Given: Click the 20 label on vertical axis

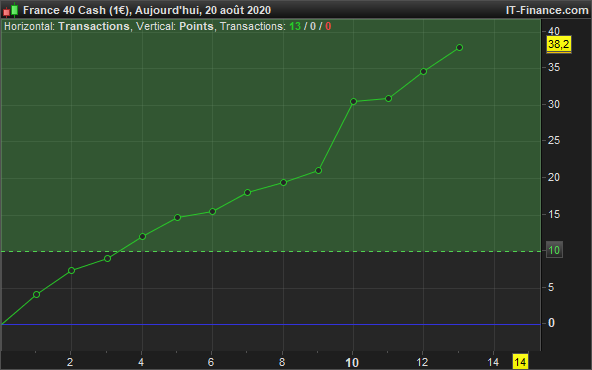Looking at the screenshot, I should click(554, 177).
